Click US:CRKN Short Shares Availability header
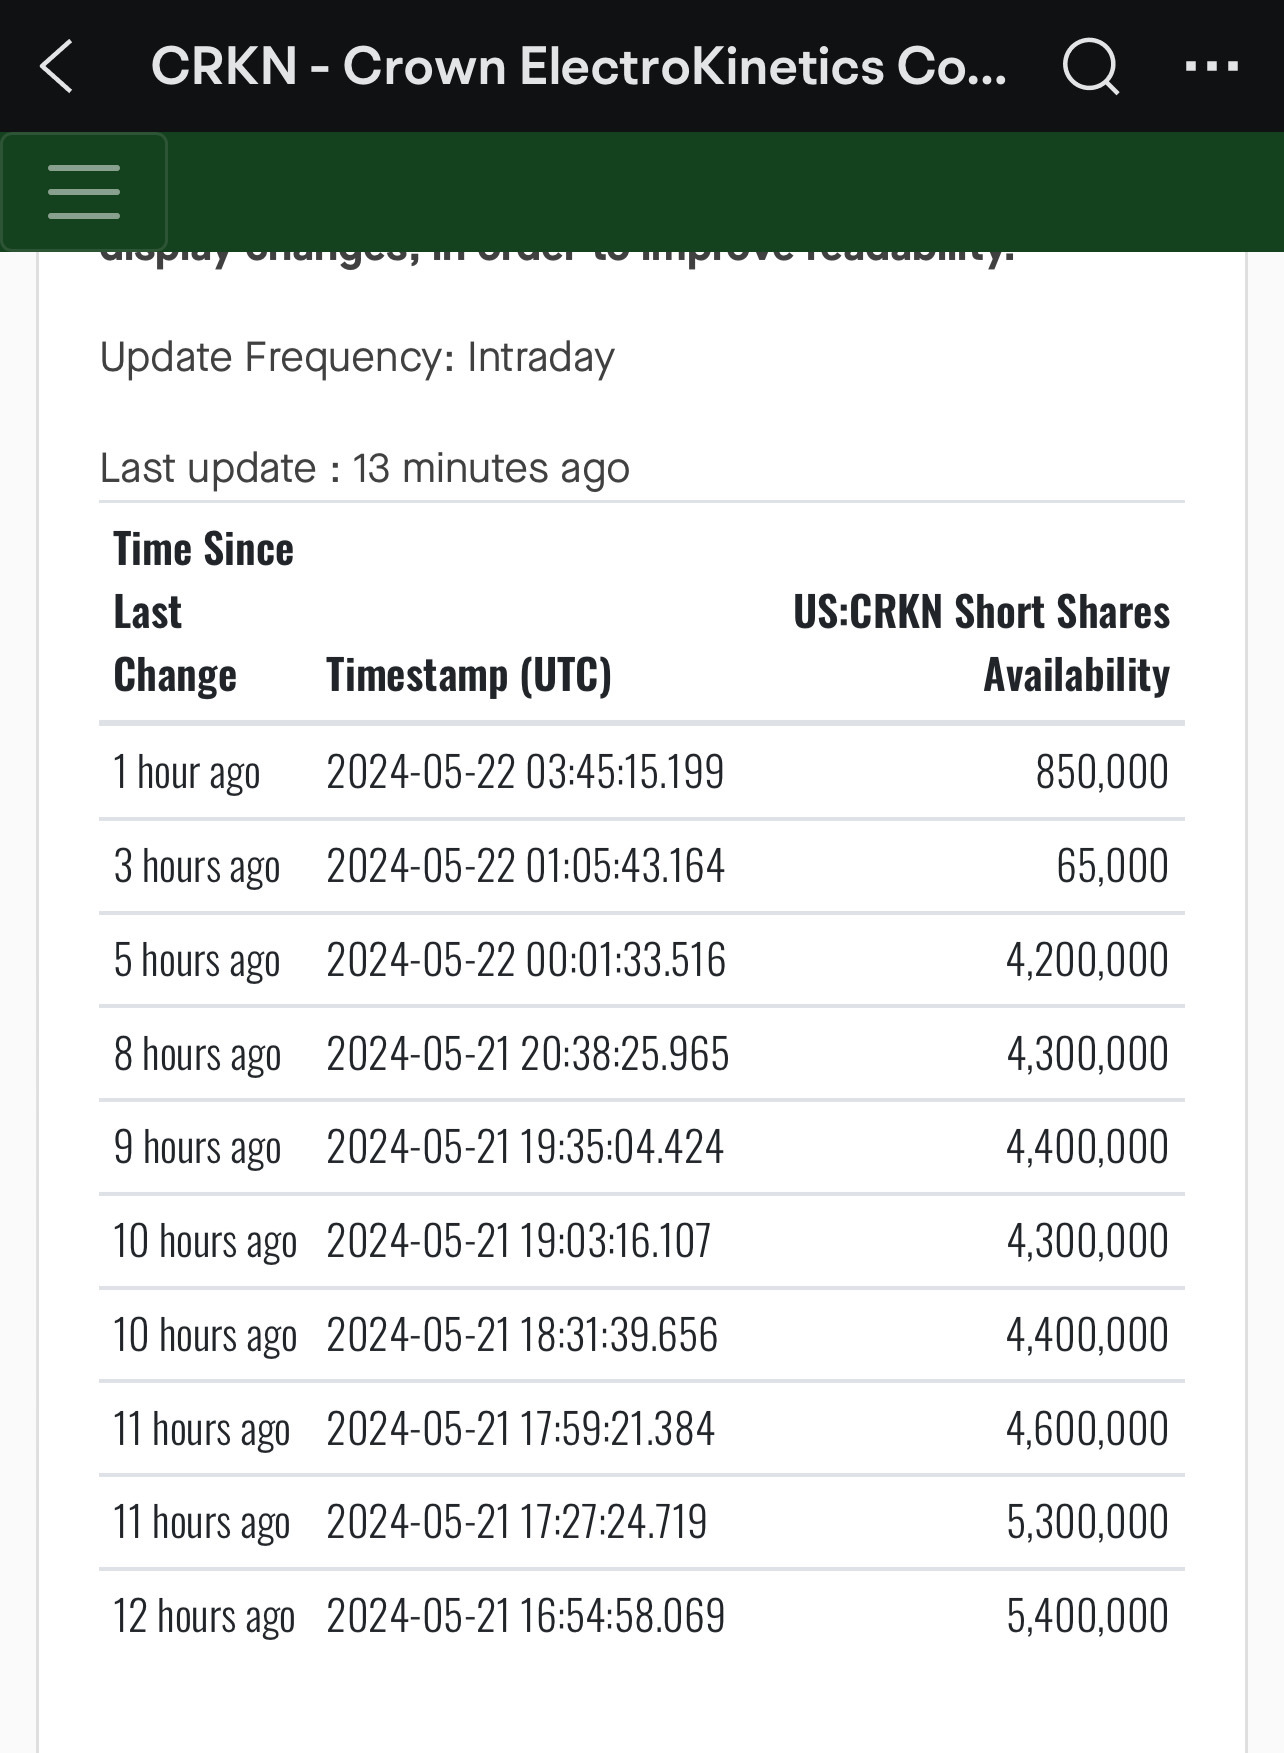 [x=981, y=642]
